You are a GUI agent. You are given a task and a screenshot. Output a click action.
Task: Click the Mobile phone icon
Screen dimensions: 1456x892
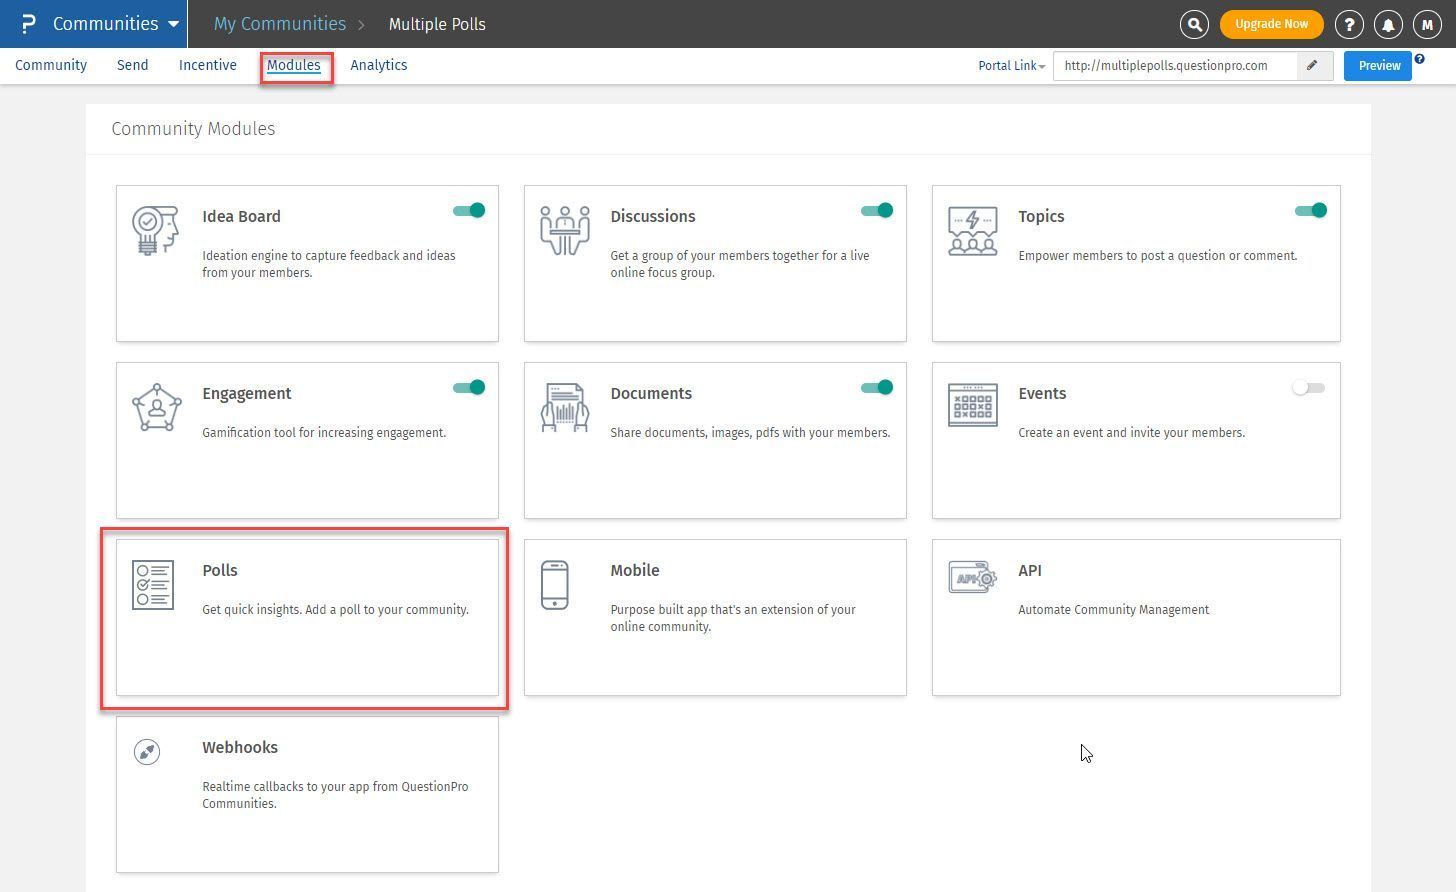pyautogui.click(x=554, y=585)
